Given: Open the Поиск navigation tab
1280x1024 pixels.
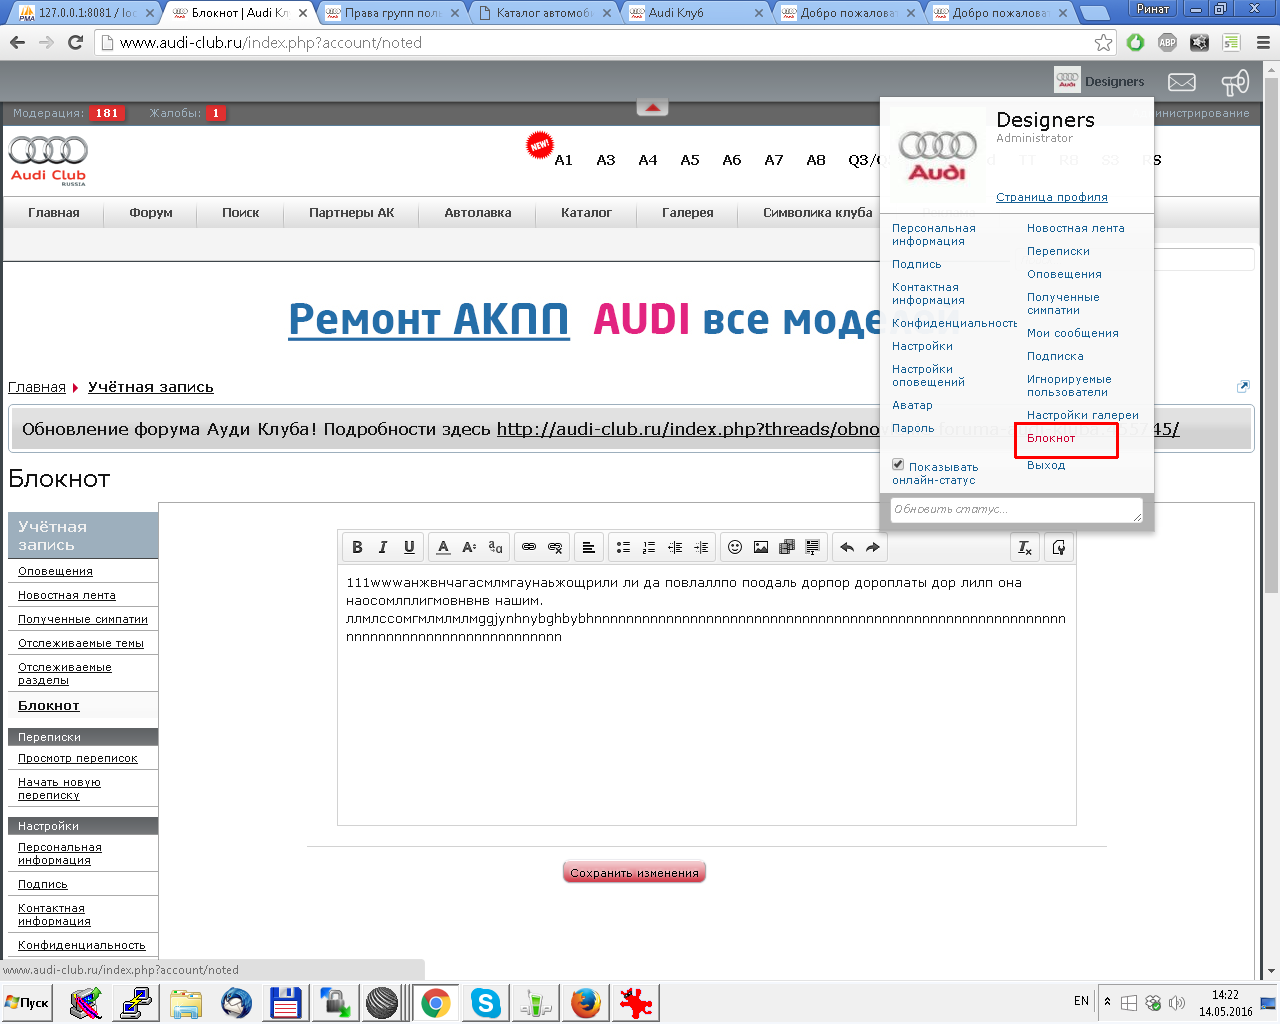Looking at the screenshot, I should click(x=240, y=212).
